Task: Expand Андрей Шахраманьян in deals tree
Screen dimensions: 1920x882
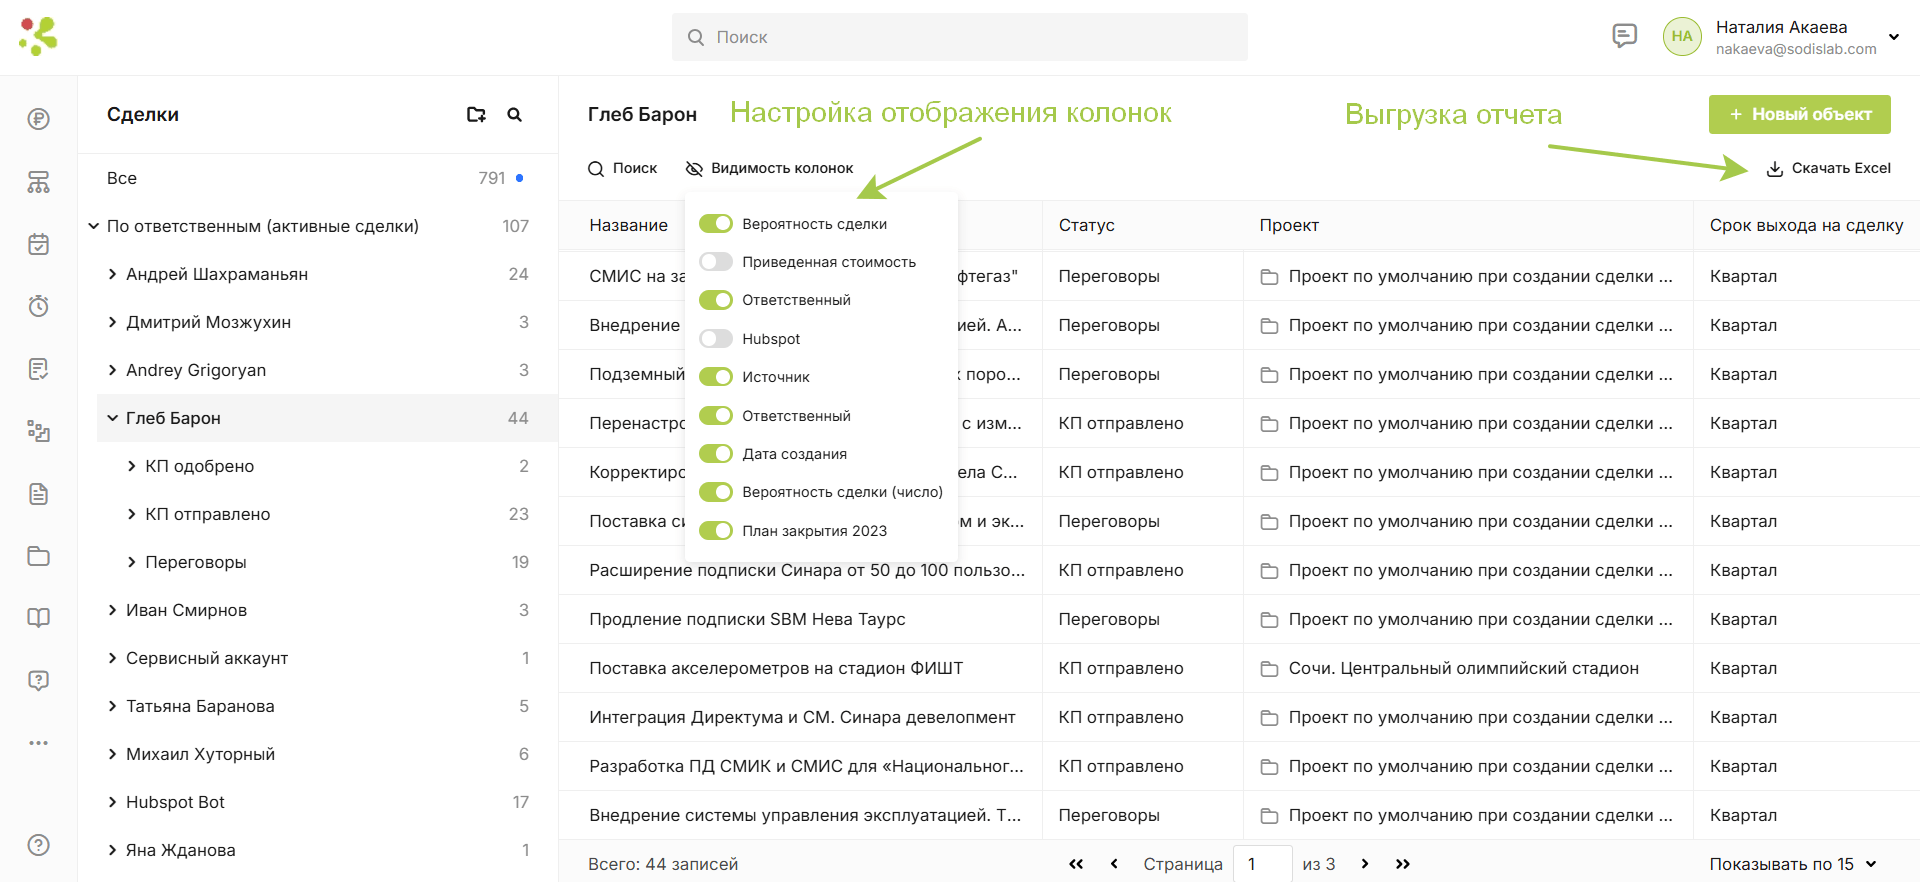Action: point(113,274)
